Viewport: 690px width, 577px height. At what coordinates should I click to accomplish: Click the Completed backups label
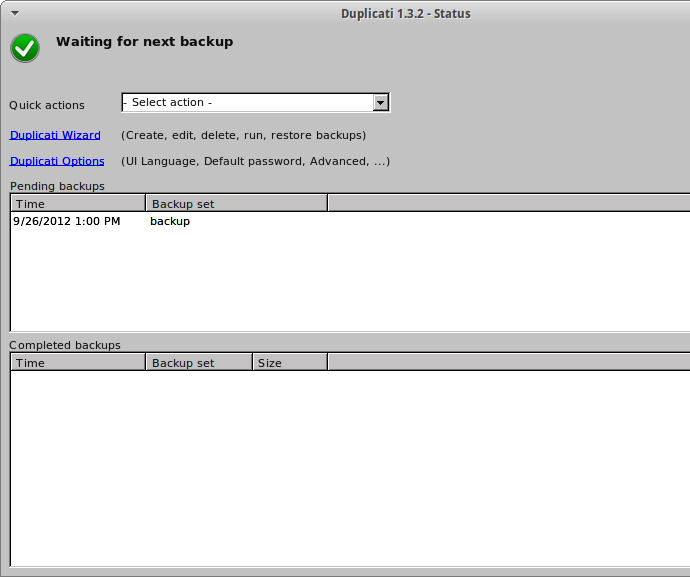(x=65, y=345)
